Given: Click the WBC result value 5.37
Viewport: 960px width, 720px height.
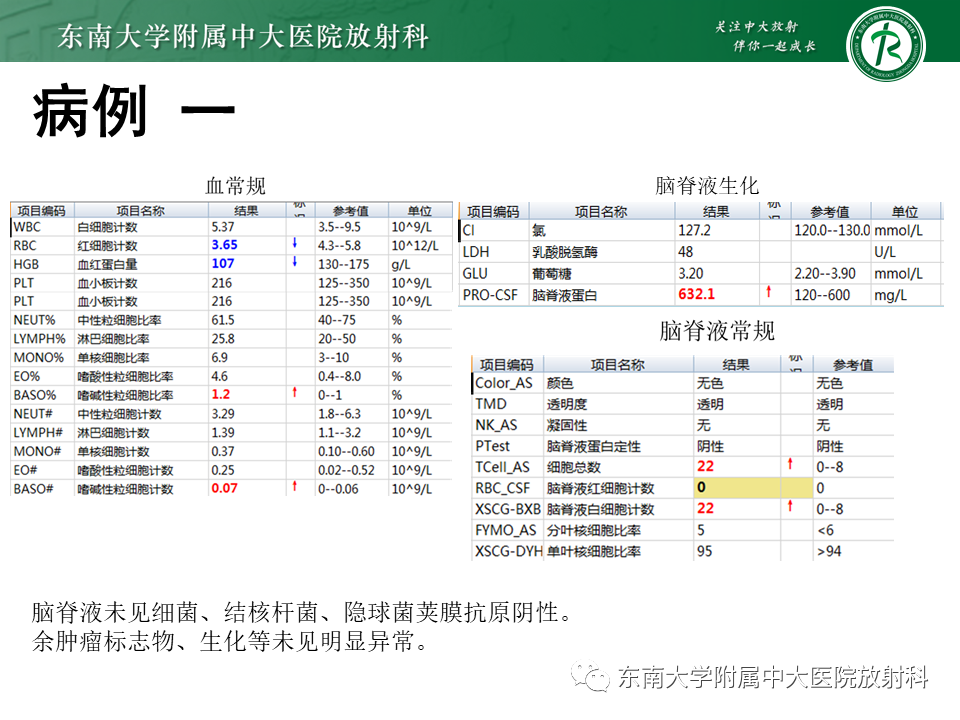Looking at the screenshot, I should [223, 227].
